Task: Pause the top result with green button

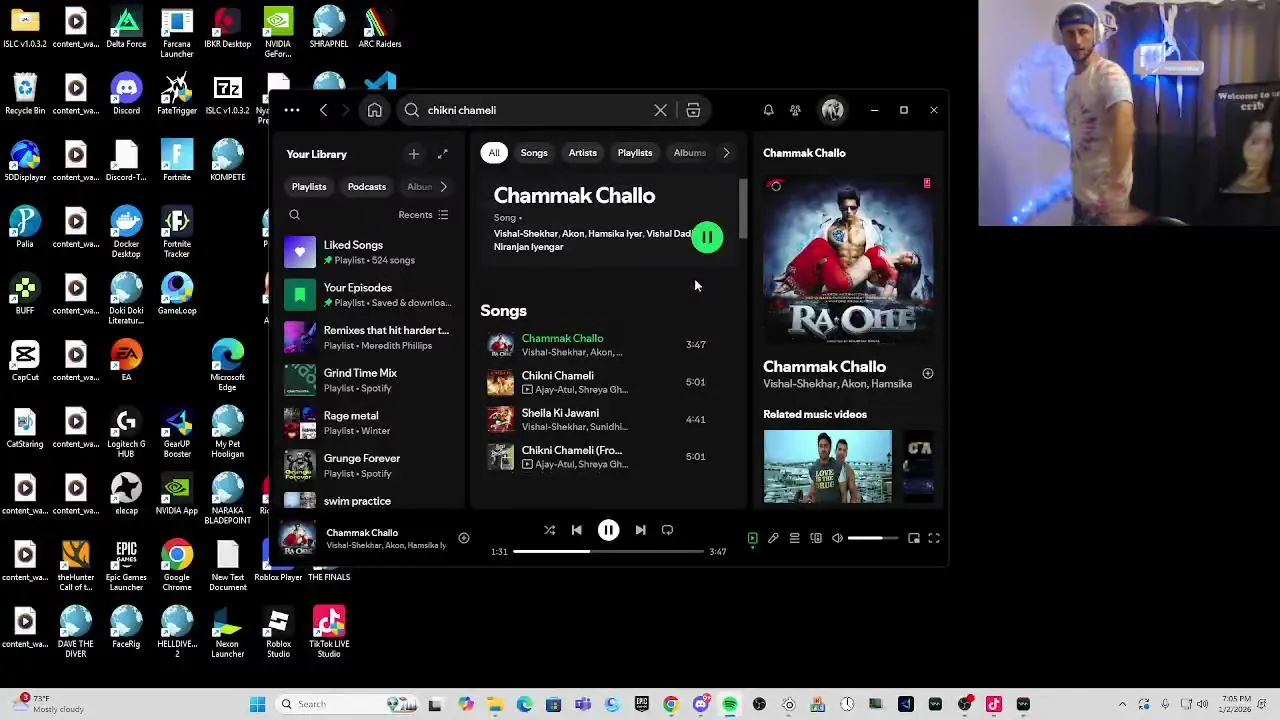Action: [707, 237]
